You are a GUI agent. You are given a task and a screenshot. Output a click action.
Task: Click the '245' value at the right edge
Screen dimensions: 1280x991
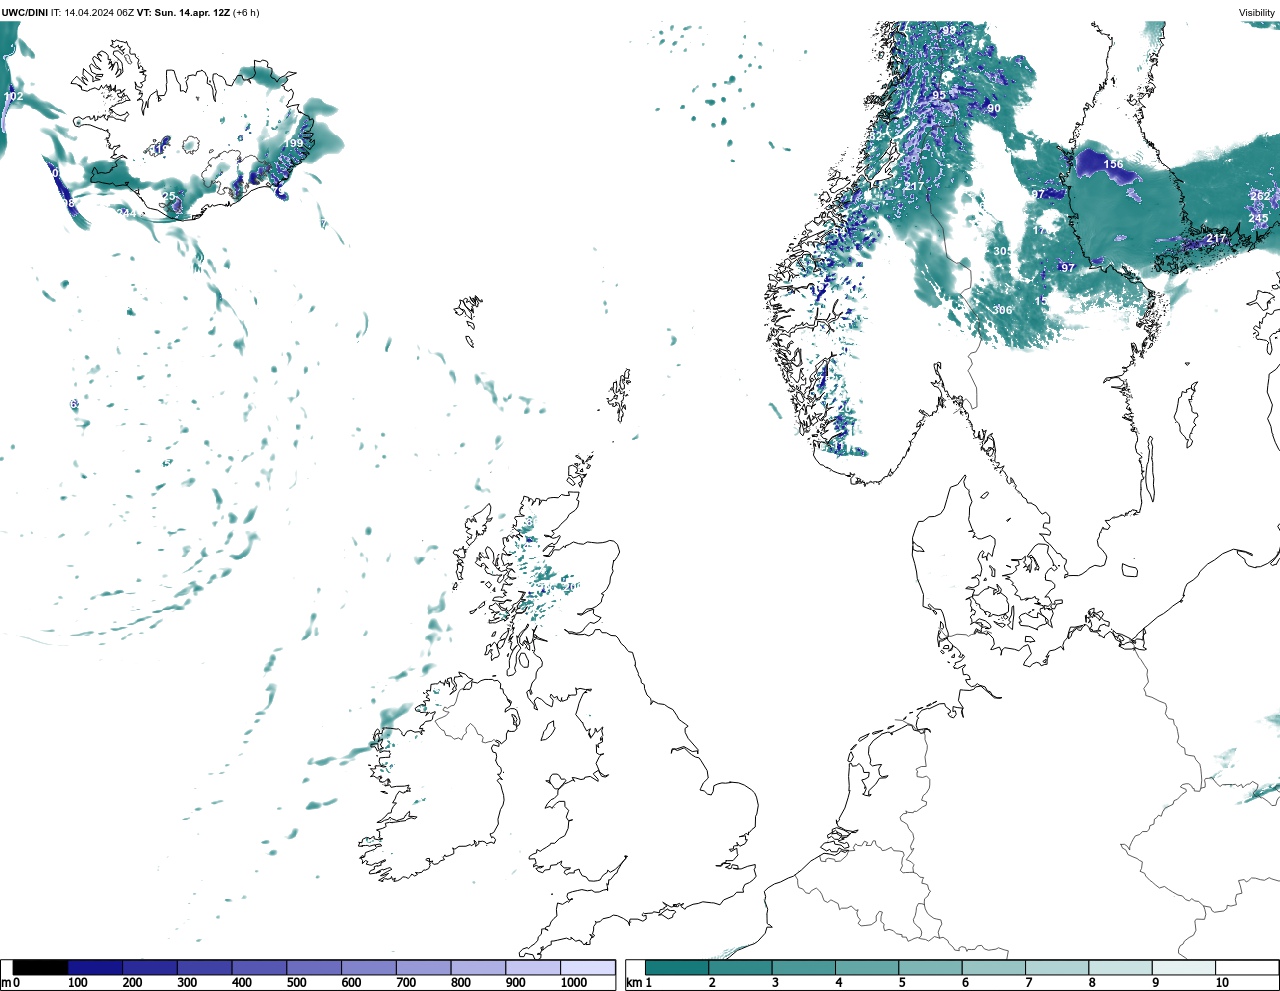tap(1258, 218)
